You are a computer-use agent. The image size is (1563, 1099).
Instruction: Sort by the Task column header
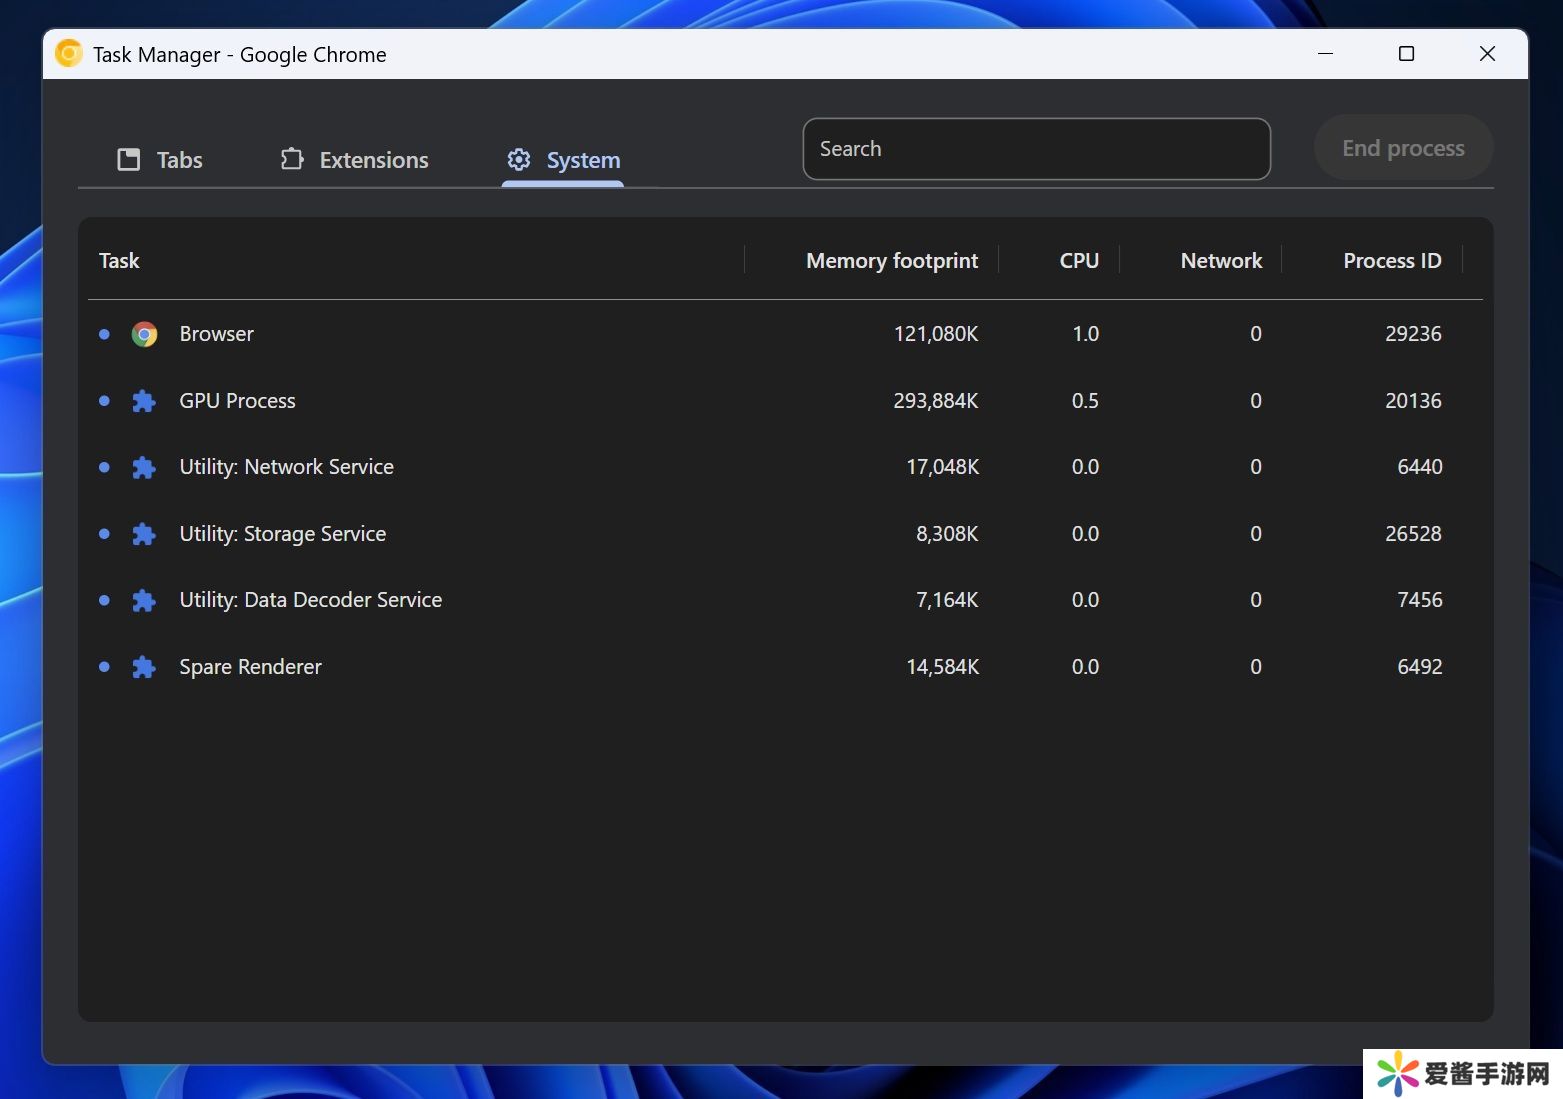tap(119, 261)
